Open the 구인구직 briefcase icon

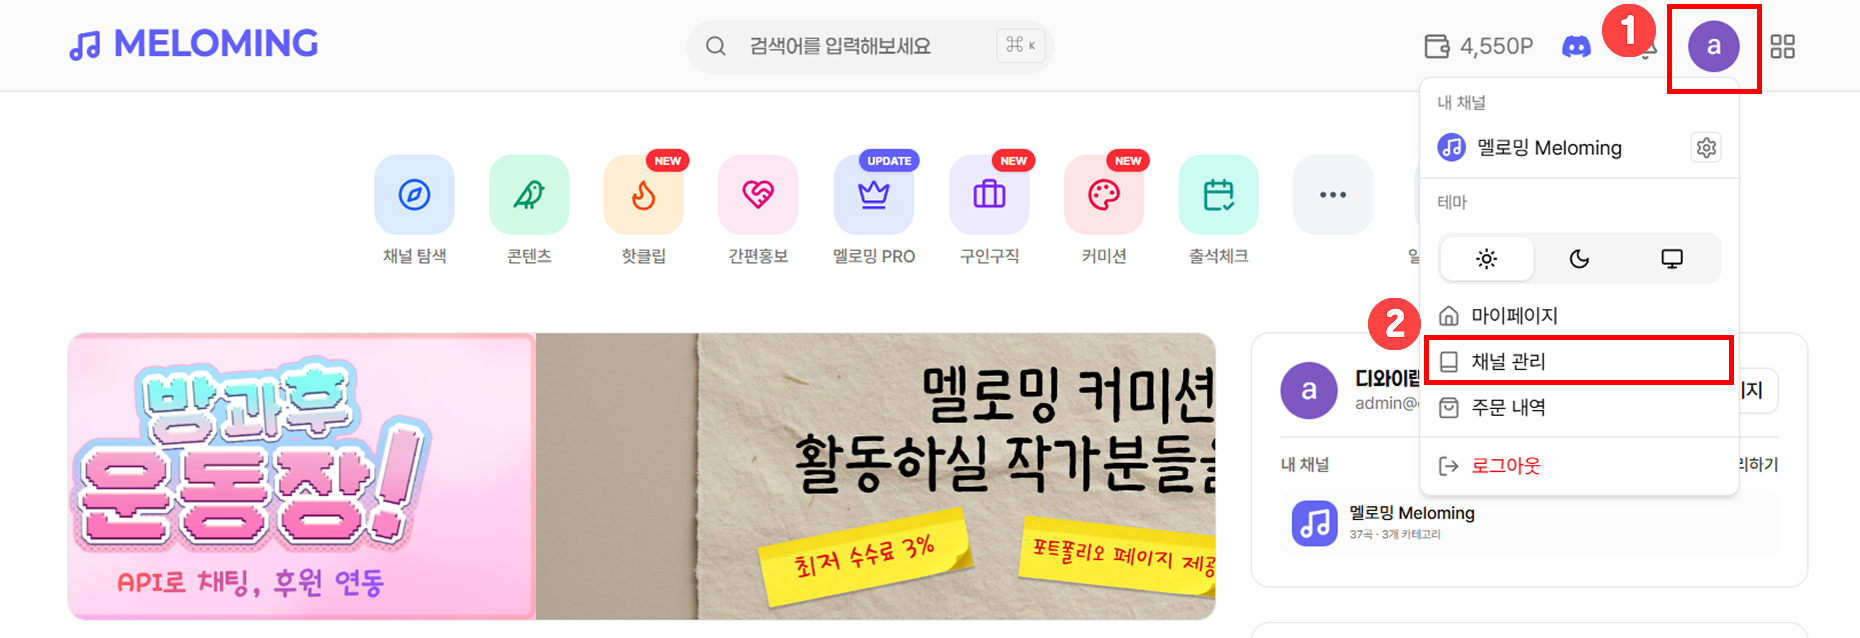(989, 194)
